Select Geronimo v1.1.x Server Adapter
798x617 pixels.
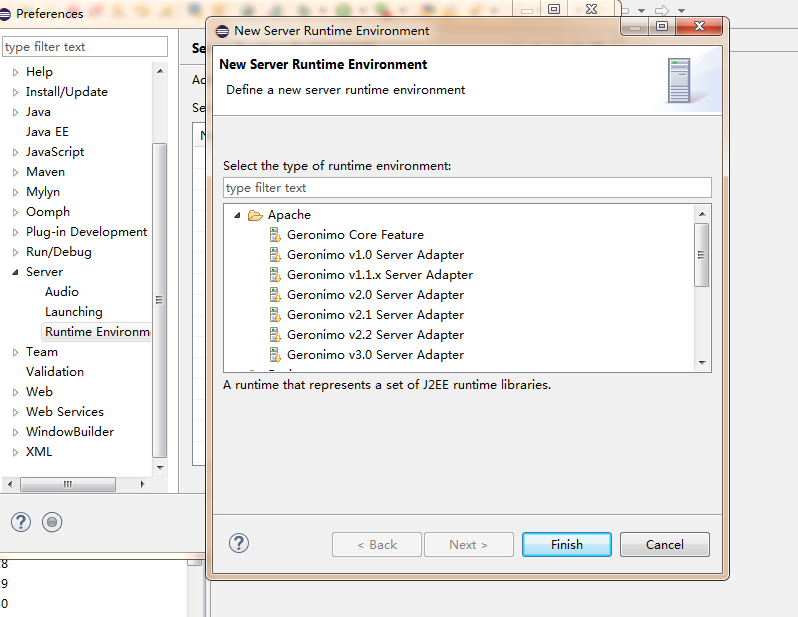point(380,275)
